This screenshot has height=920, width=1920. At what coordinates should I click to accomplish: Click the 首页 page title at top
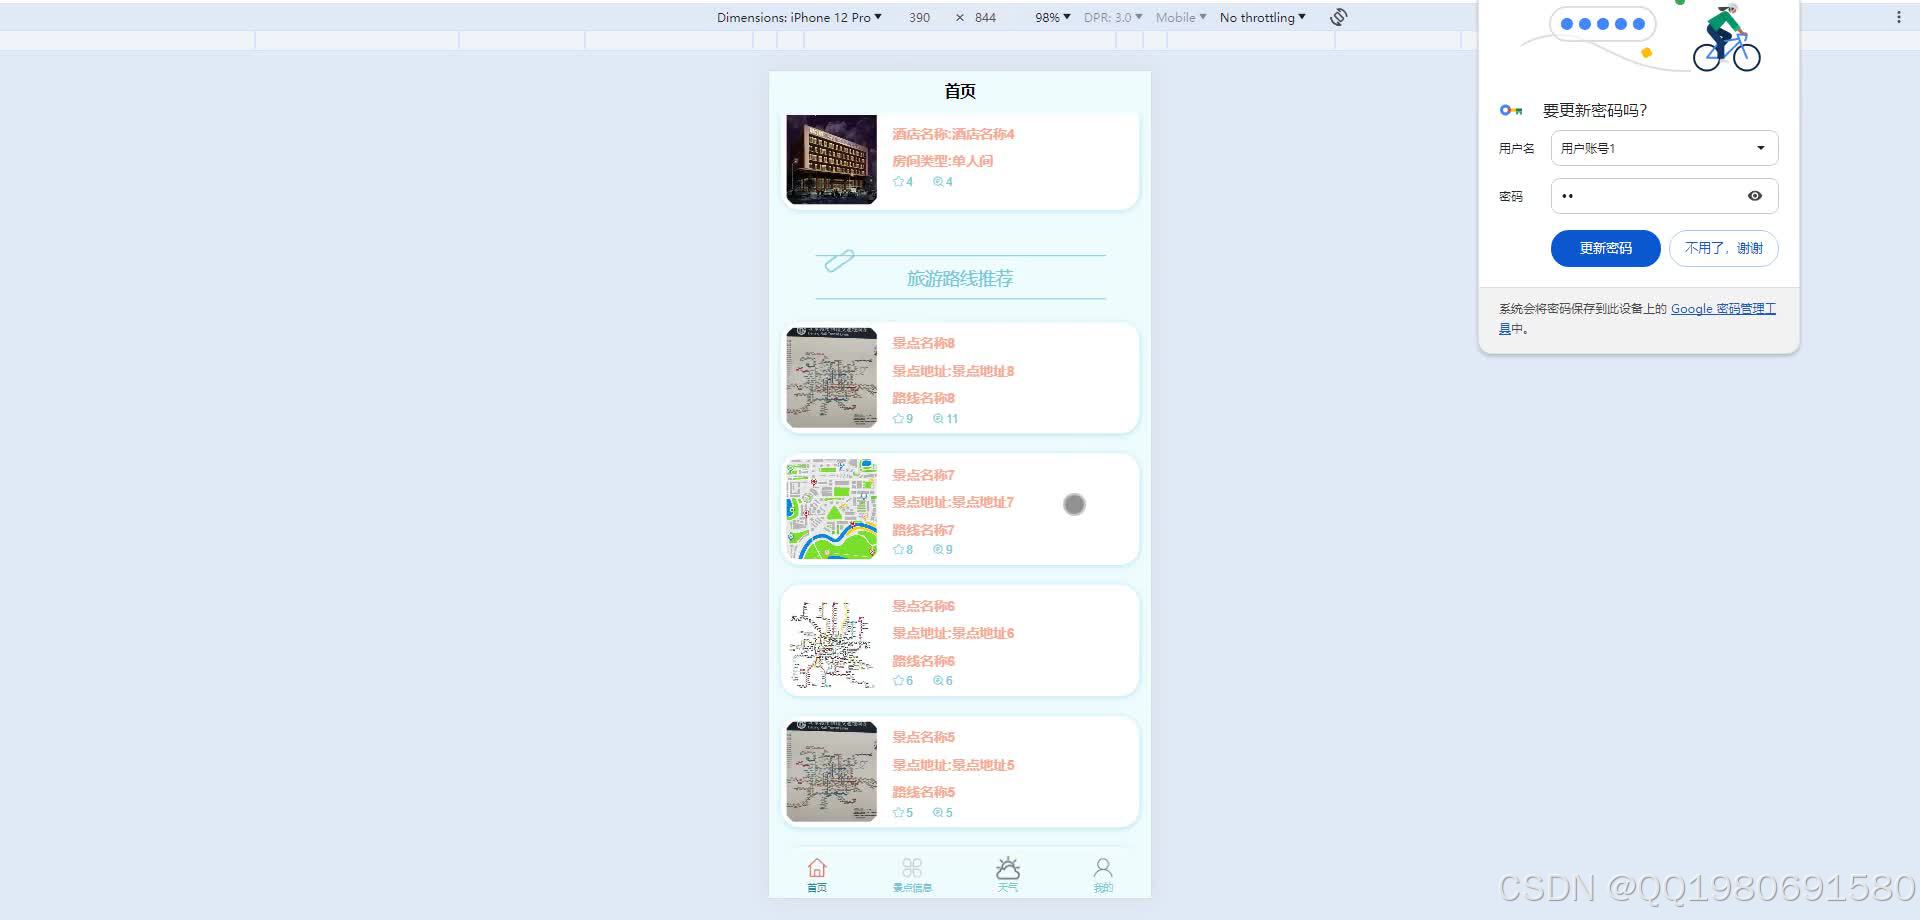960,91
